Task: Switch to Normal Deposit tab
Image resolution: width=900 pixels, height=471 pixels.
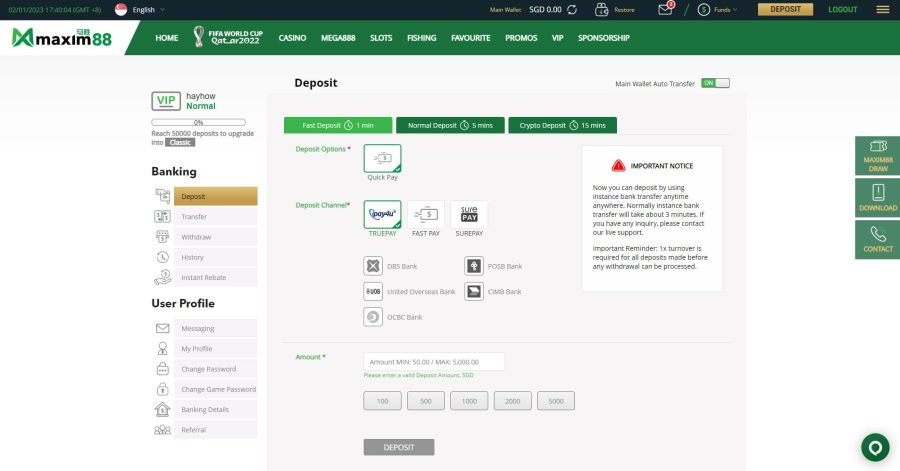Action: (450, 125)
